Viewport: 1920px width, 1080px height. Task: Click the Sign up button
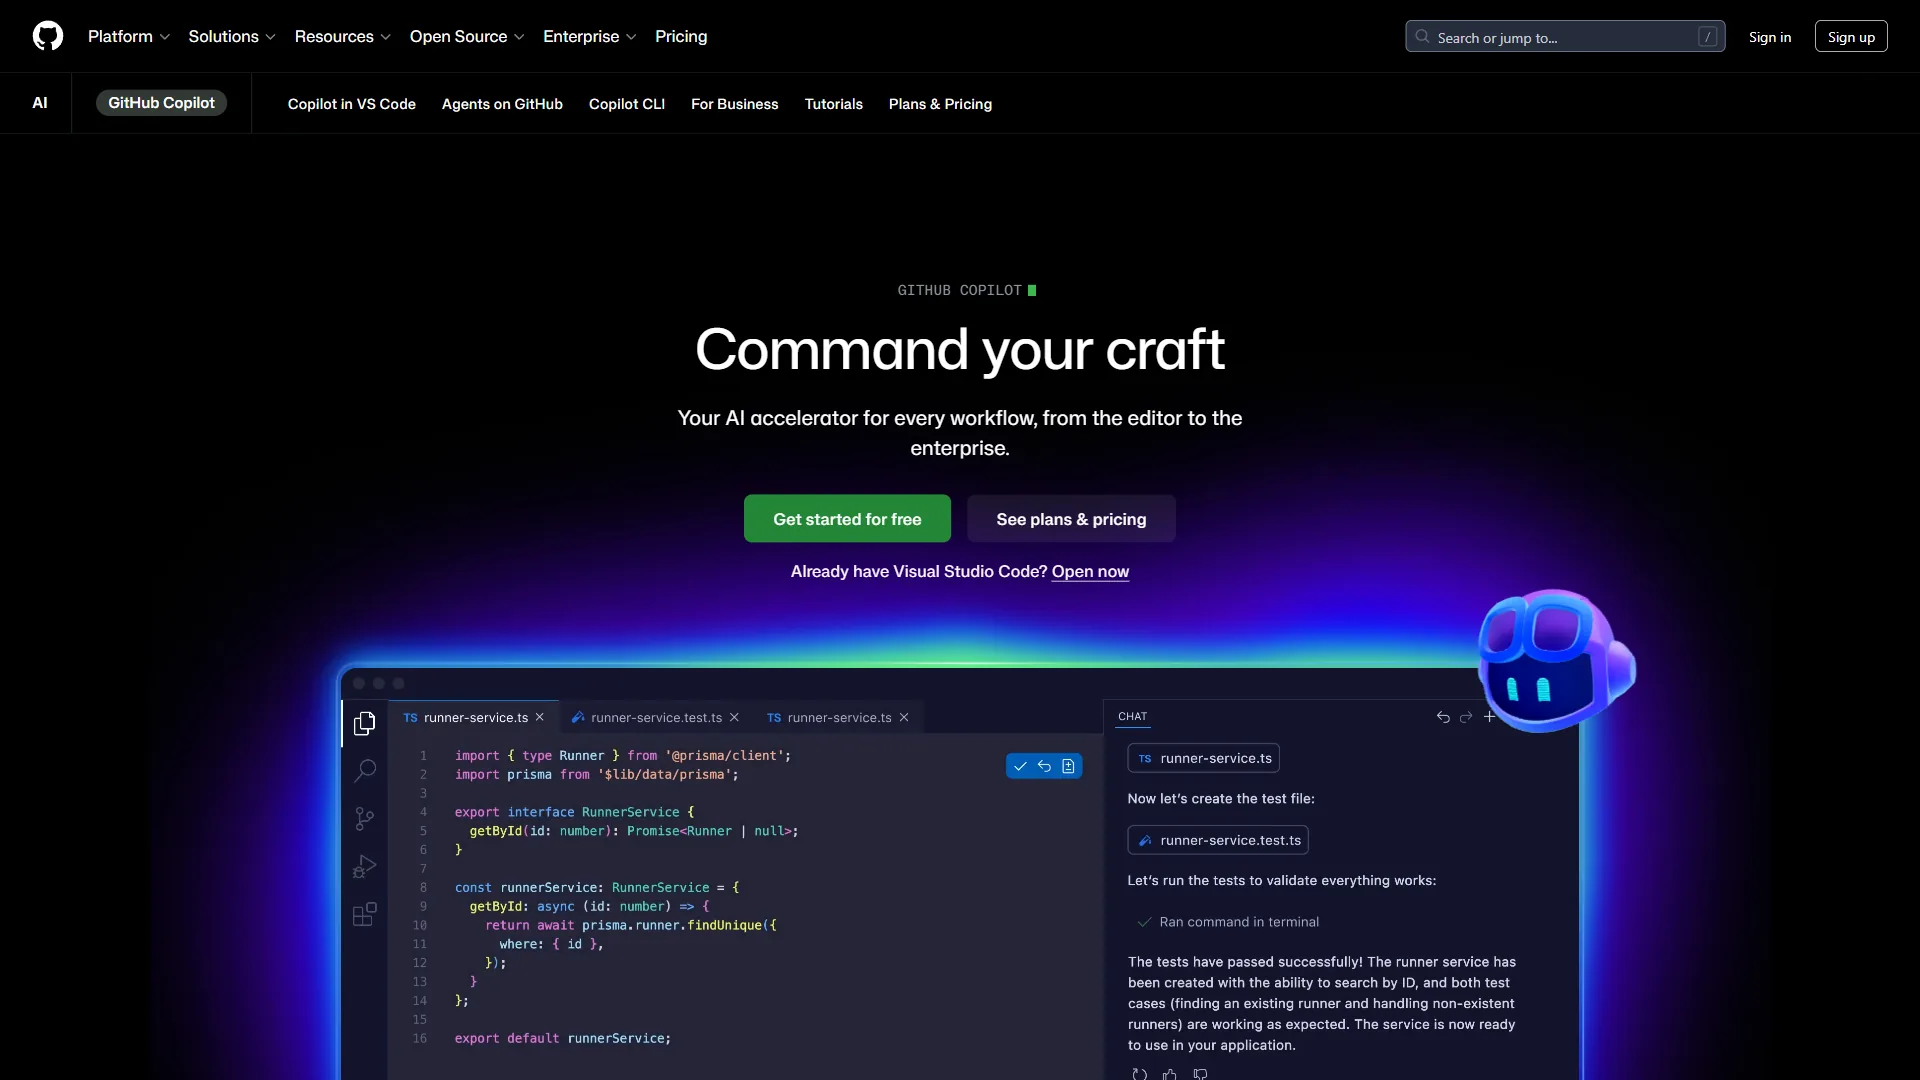tap(1851, 37)
